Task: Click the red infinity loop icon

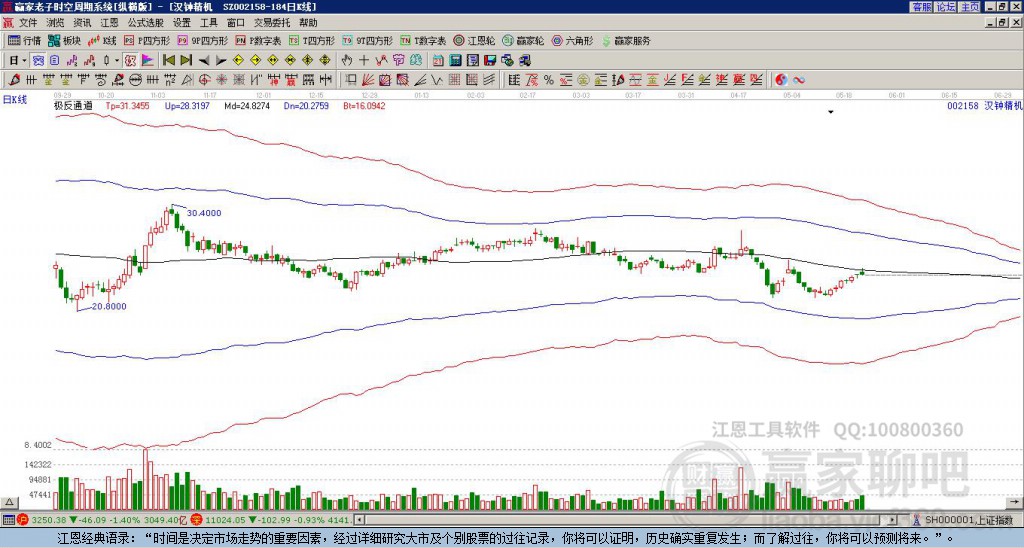Action: tap(799, 80)
